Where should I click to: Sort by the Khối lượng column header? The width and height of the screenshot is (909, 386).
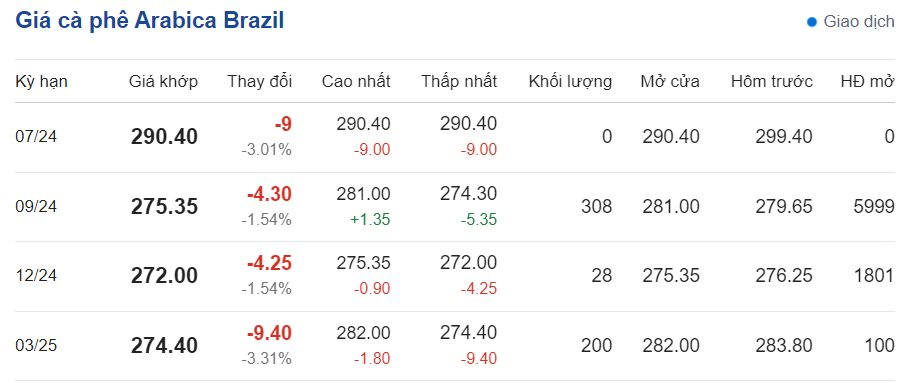570,82
